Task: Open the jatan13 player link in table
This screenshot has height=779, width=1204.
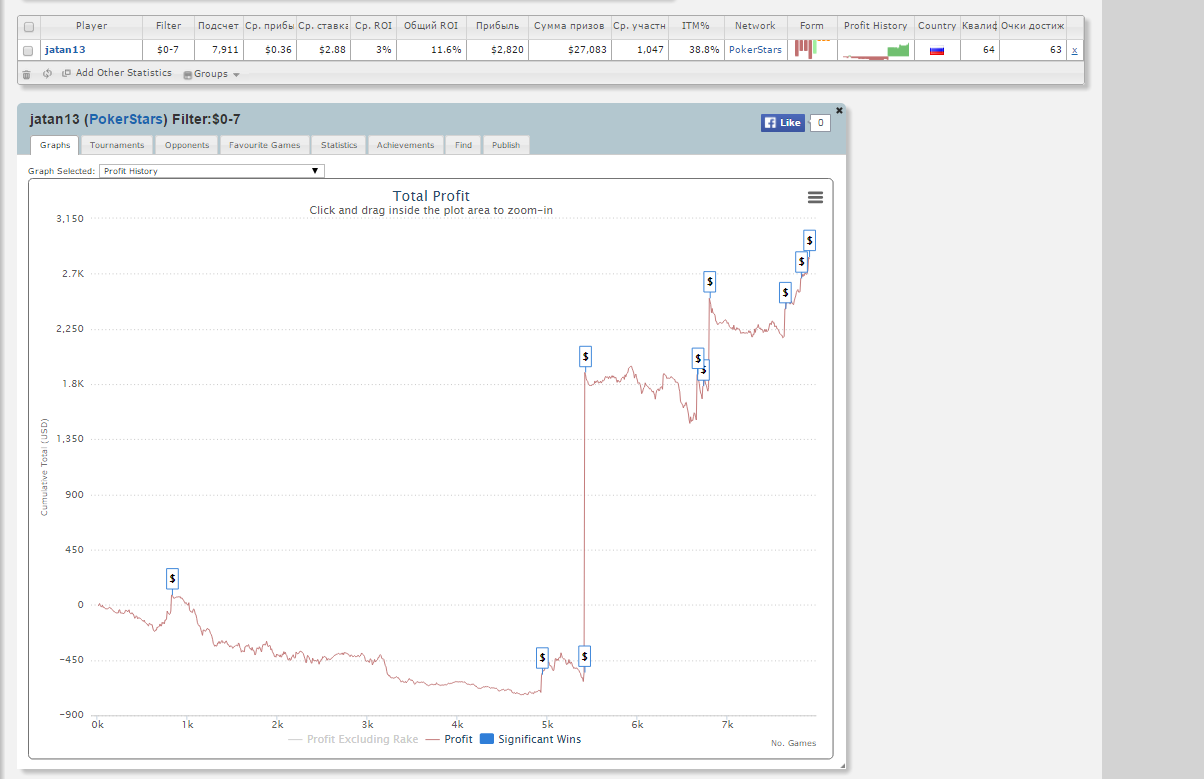Action: pyautogui.click(x=65, y=50)
